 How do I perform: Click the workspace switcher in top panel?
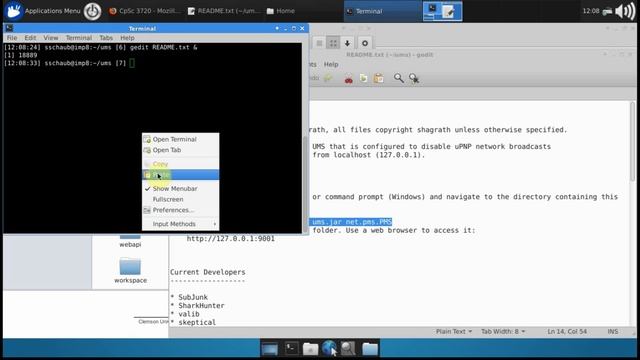click(442, 11)
